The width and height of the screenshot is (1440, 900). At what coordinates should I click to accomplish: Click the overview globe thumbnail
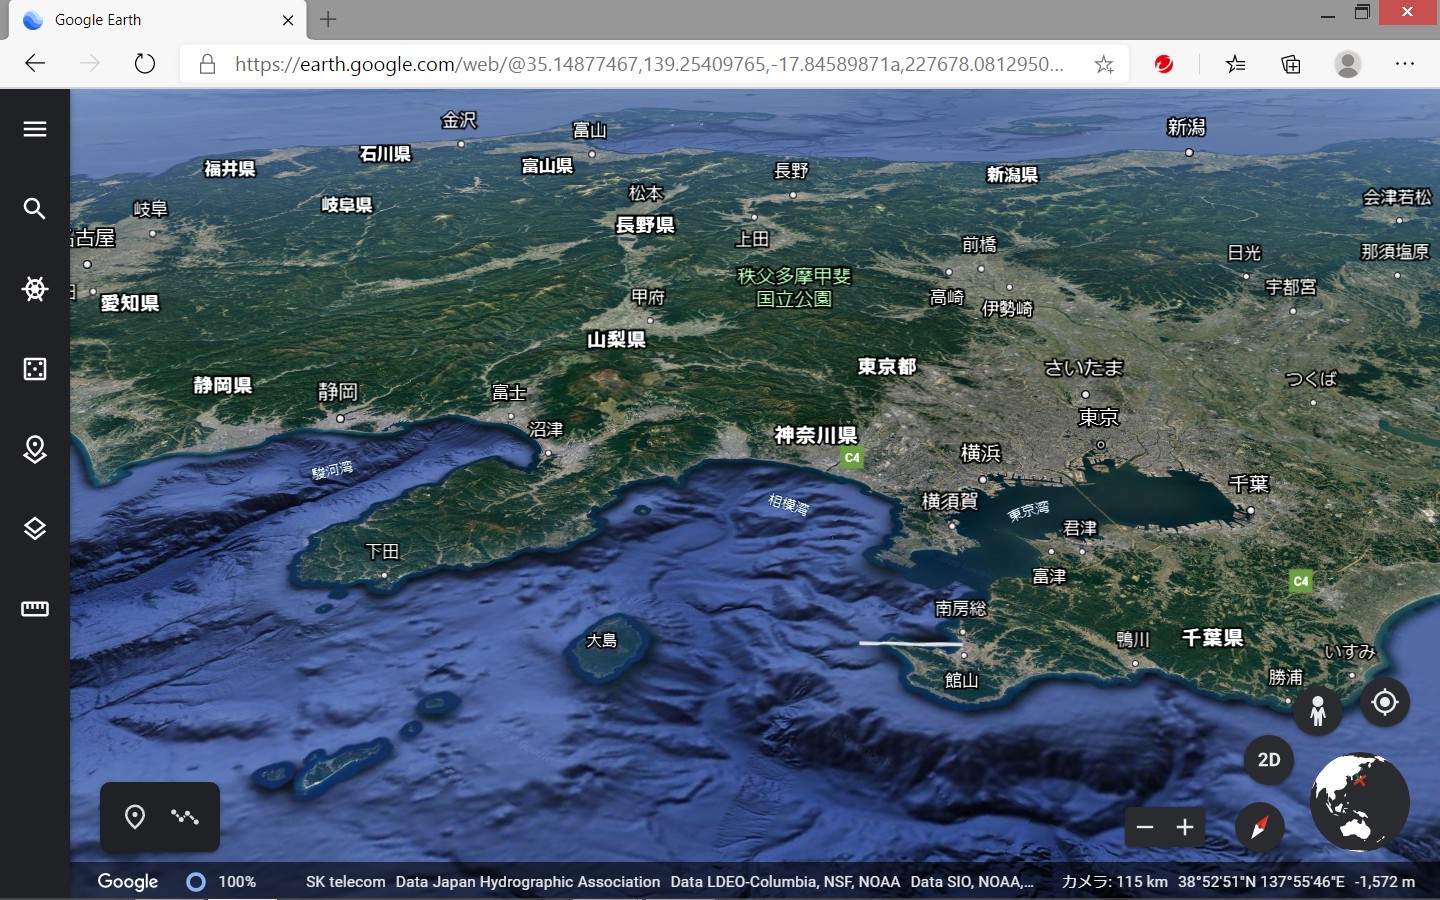pos(1358,802)
